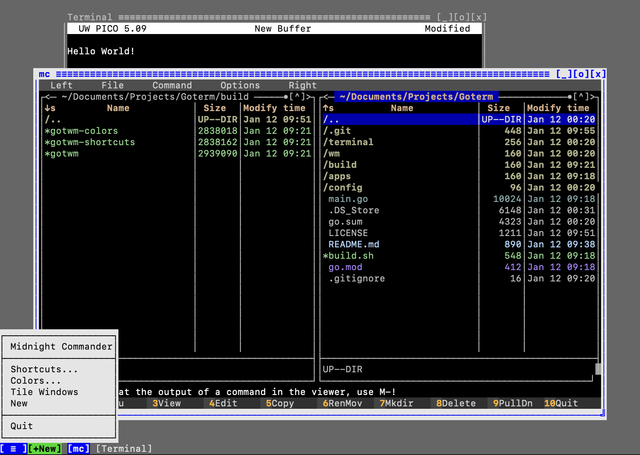The width and height of the screenshot is (640, 455).
Task: Click the hamburger start button in taskbar
Action: tap(13, 449)
